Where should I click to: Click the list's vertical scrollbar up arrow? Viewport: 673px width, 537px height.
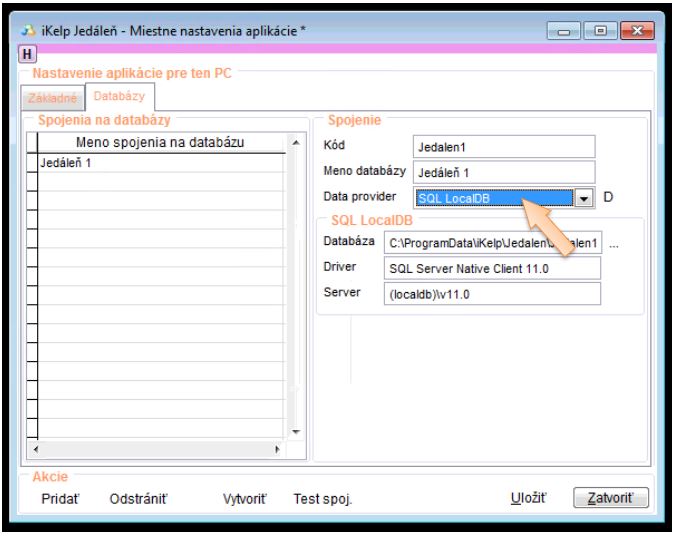click(294, 143)
